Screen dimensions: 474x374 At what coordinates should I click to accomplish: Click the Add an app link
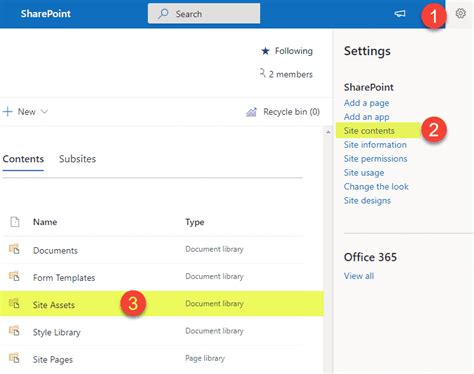pyautogui.click(x=366, y=117)
